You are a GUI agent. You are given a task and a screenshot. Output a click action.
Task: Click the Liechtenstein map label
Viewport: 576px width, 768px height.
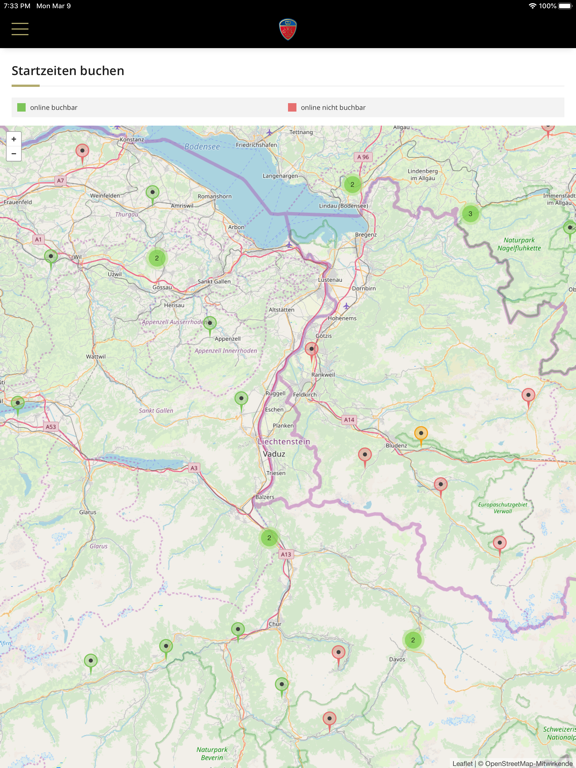[284, 441]
